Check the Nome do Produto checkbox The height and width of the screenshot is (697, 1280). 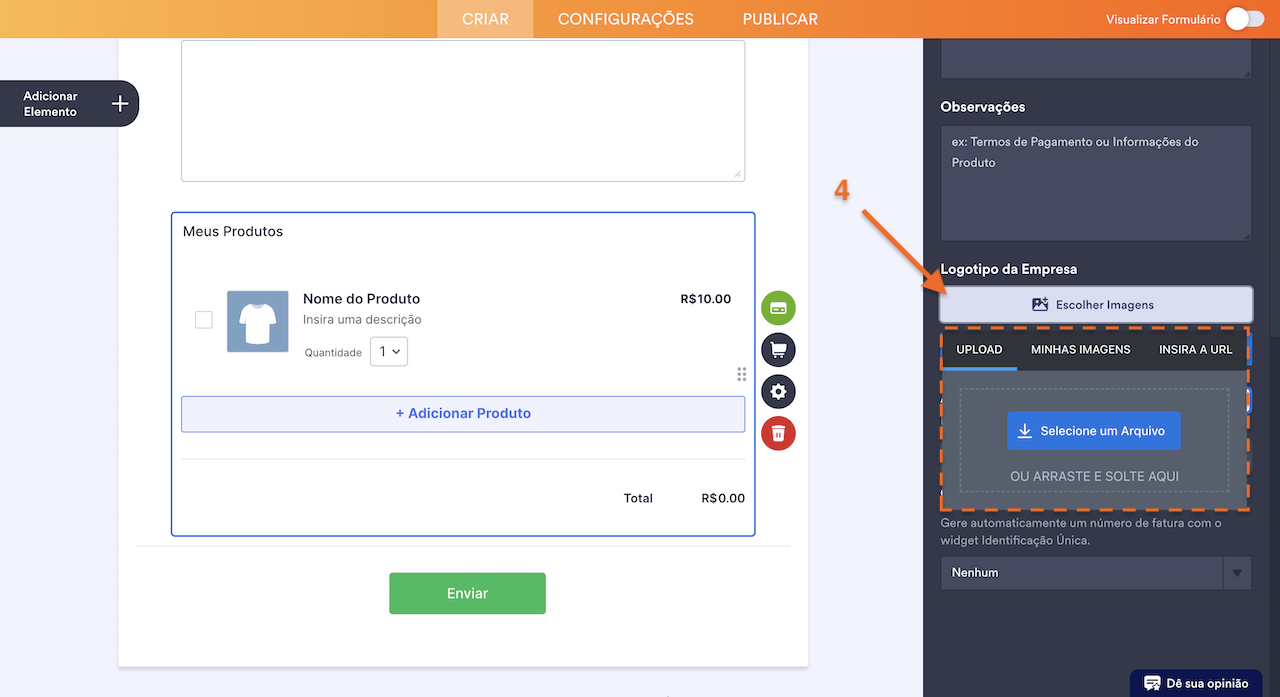(204, 320)
